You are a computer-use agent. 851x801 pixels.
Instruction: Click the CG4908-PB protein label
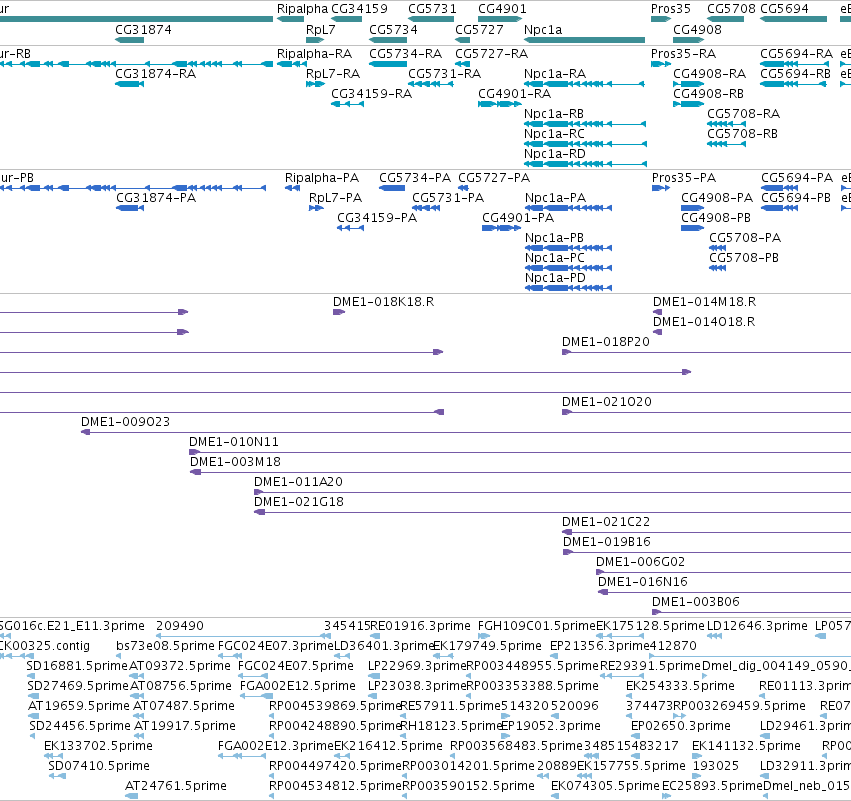coord(716,217)
